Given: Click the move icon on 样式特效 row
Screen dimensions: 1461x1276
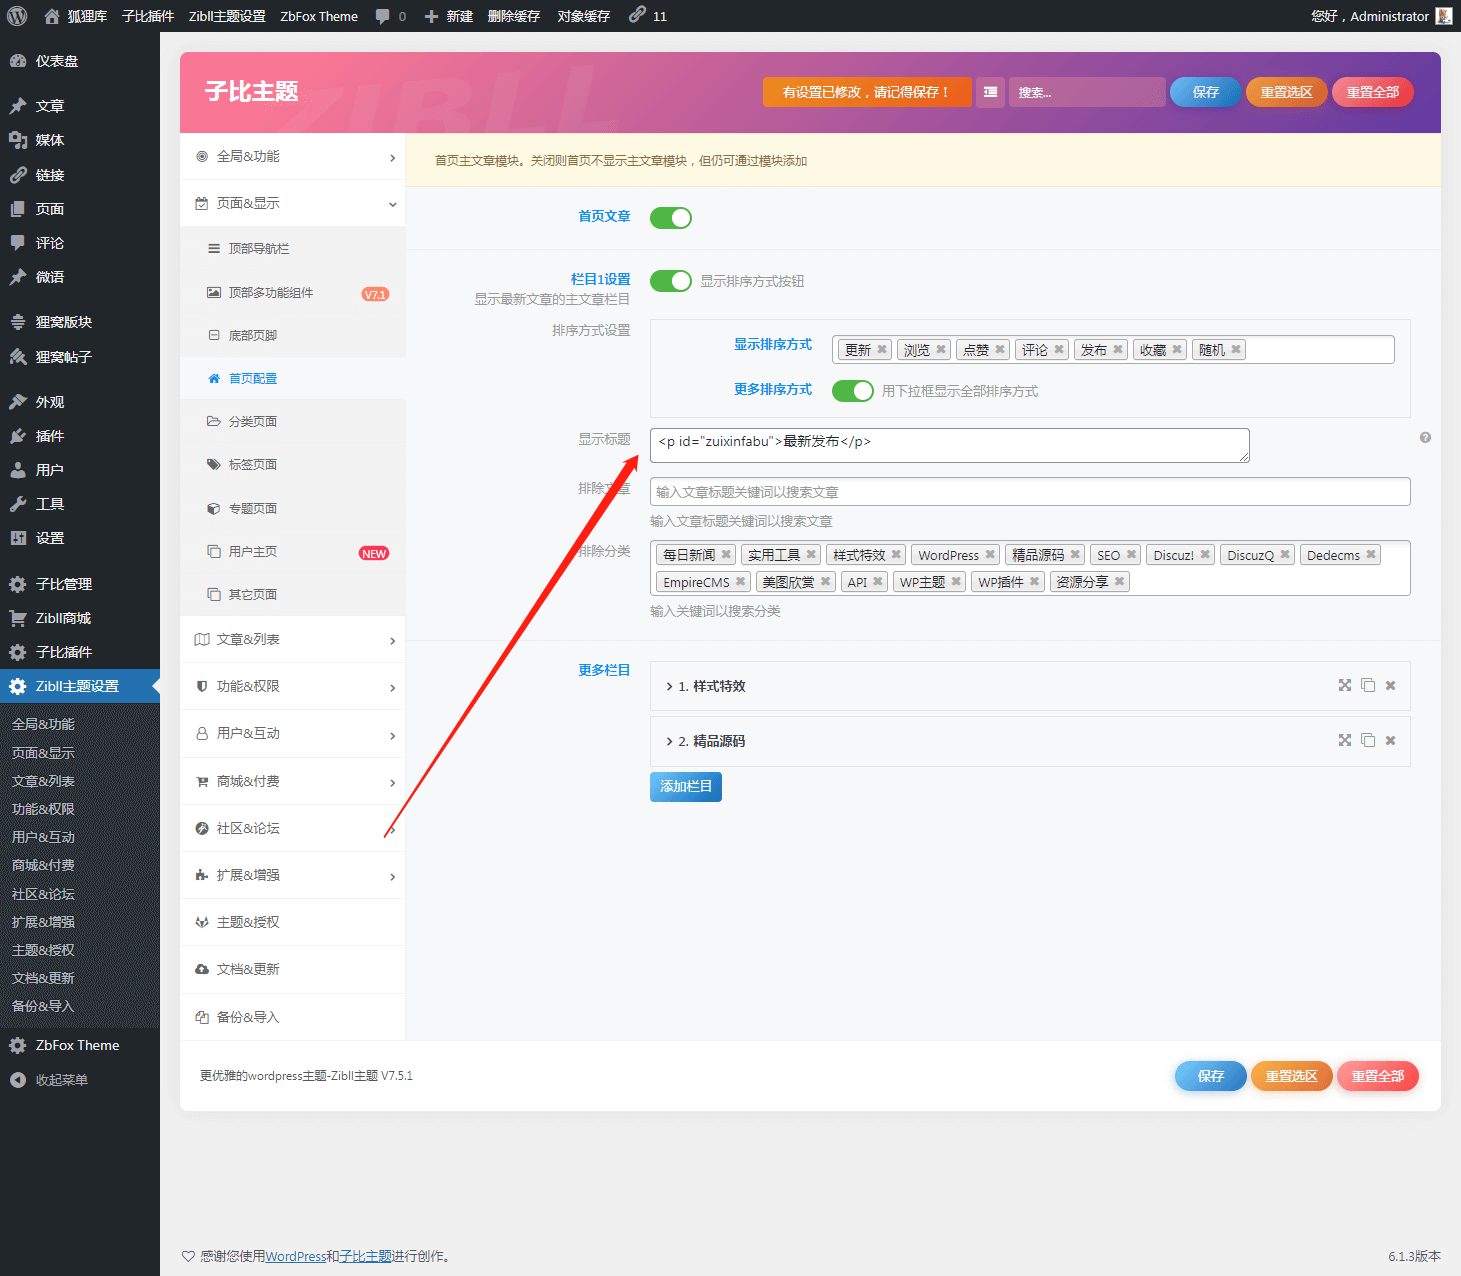Looking at the screenshot, I should (x=1345, y=686).
